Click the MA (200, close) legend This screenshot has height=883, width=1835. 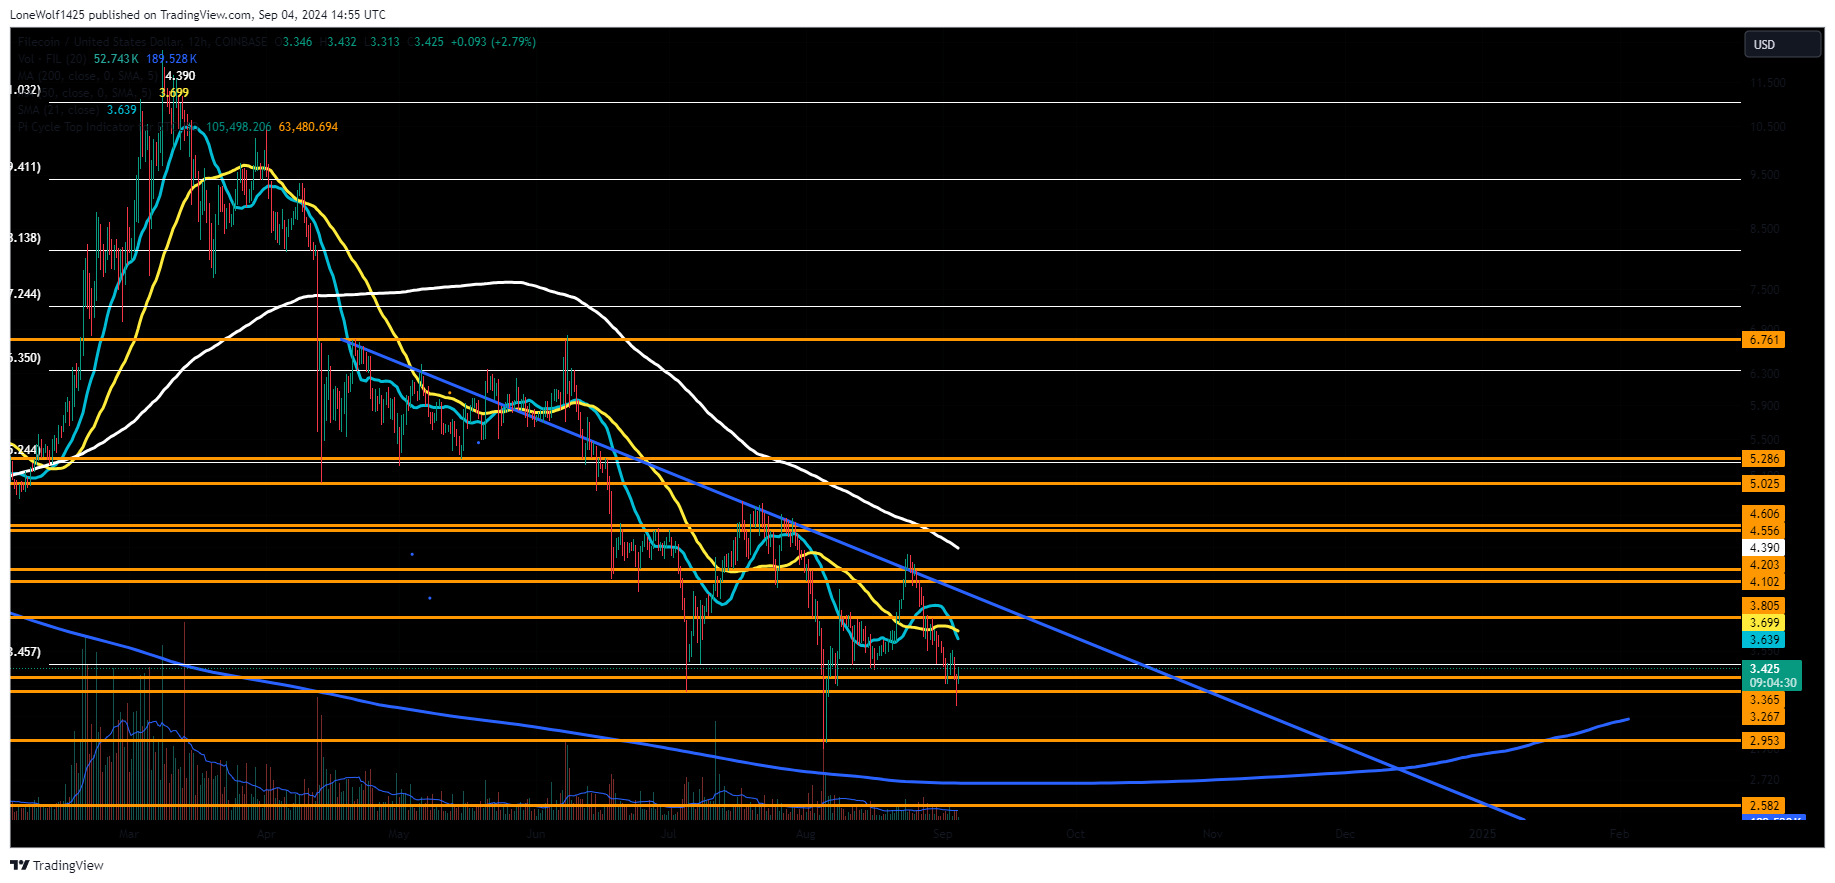(88, 76)
